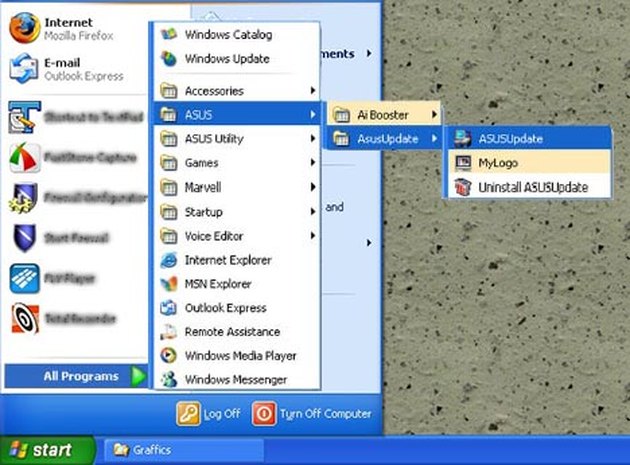Click the MyLogo program icon
This screenshot has height=465, width=630.
463,163
